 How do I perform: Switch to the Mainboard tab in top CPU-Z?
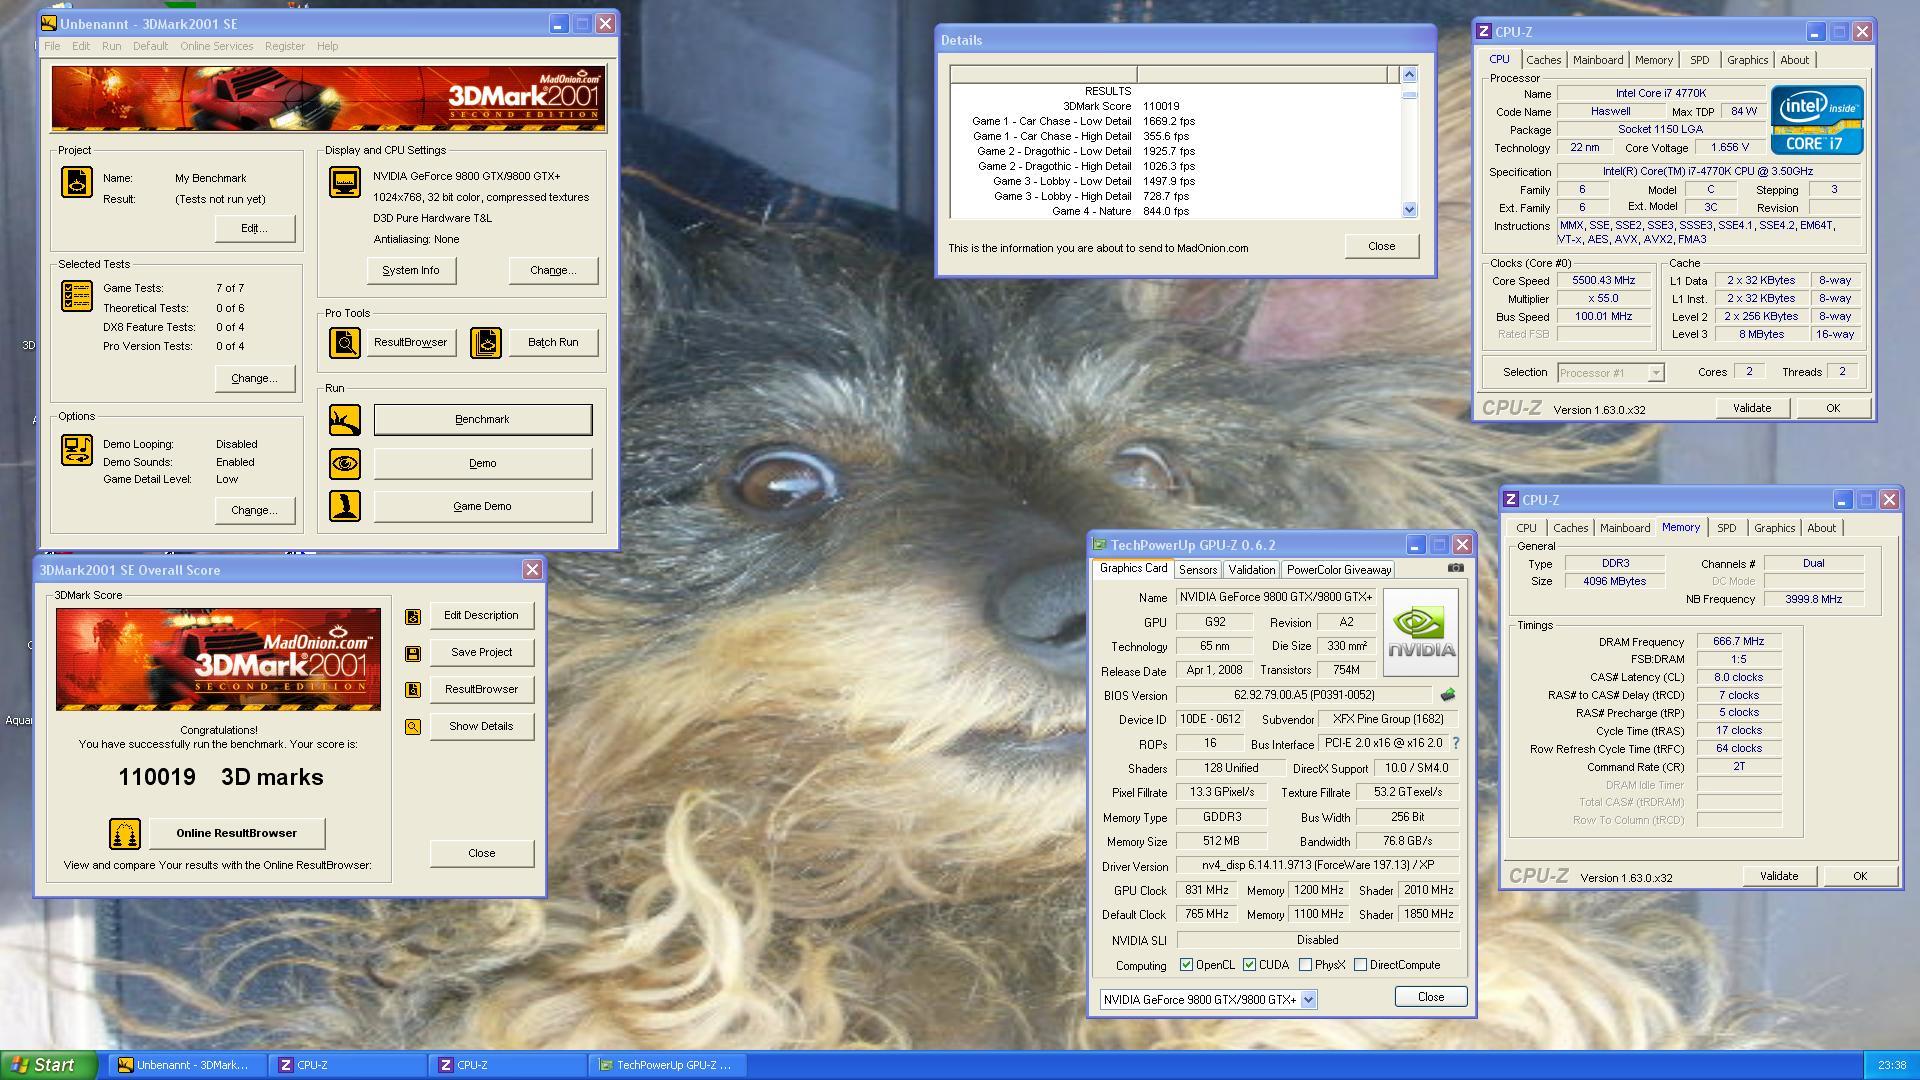tap(1598, 60)
